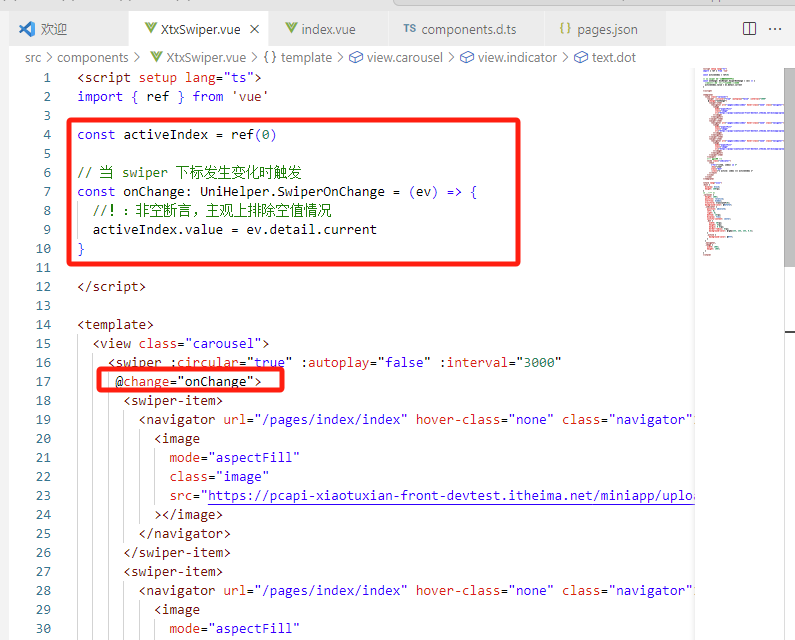Click UniHelper.SwiperOnChange type annotation
The height and width of the screenshot is (640, 795).
292,192
